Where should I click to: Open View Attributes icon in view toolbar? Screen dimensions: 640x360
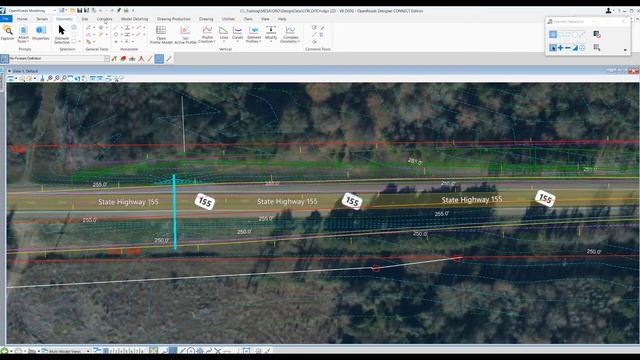[x=11, y=78]
